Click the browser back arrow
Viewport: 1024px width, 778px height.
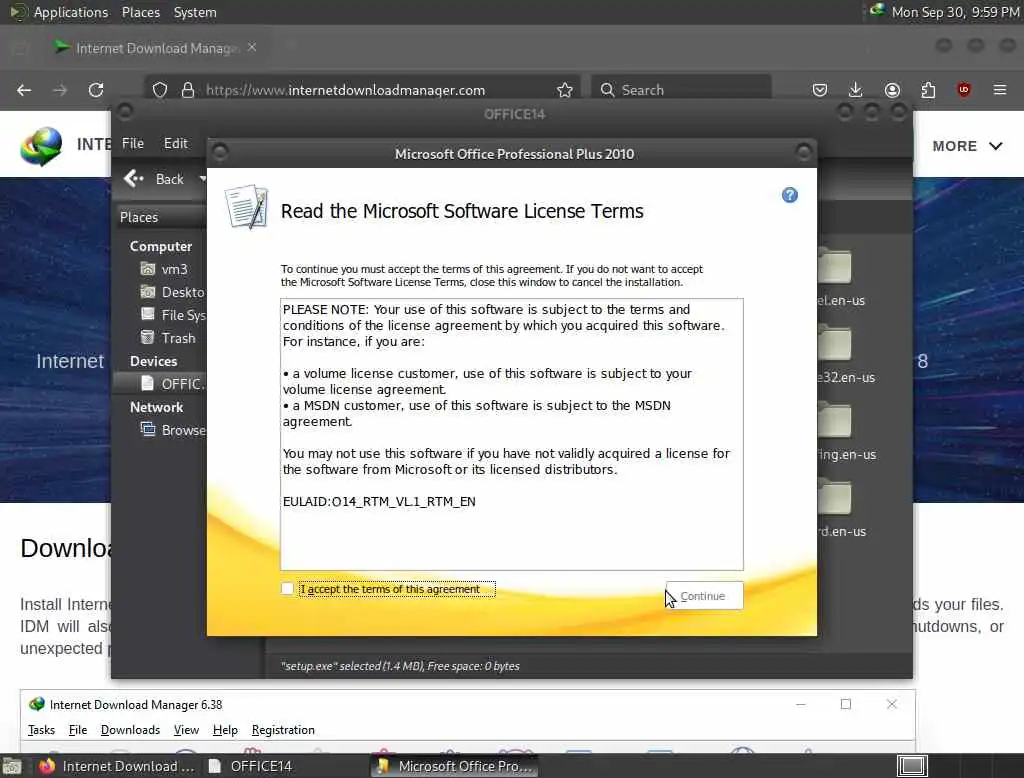[24, 90]
